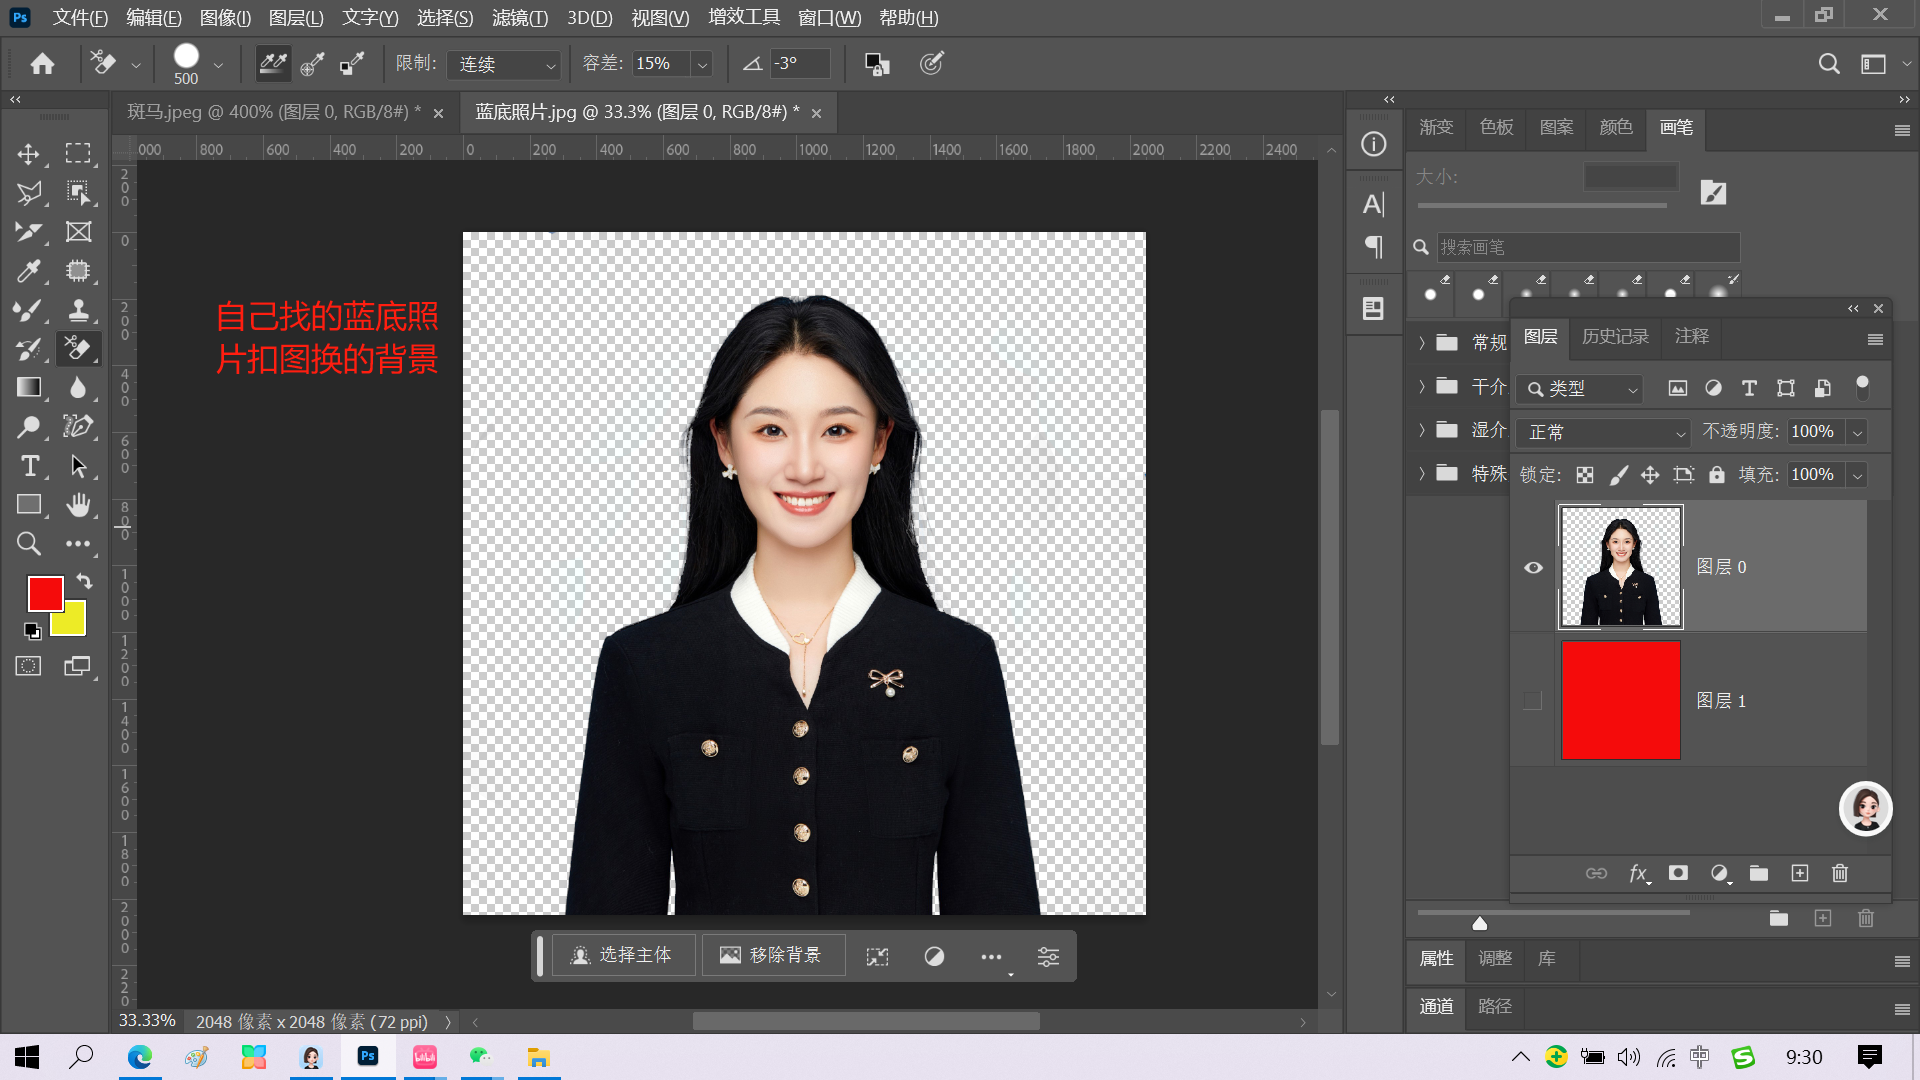Open the 滤镜(T) menu
1920x1080 pixels.
[x=519, y=18]
